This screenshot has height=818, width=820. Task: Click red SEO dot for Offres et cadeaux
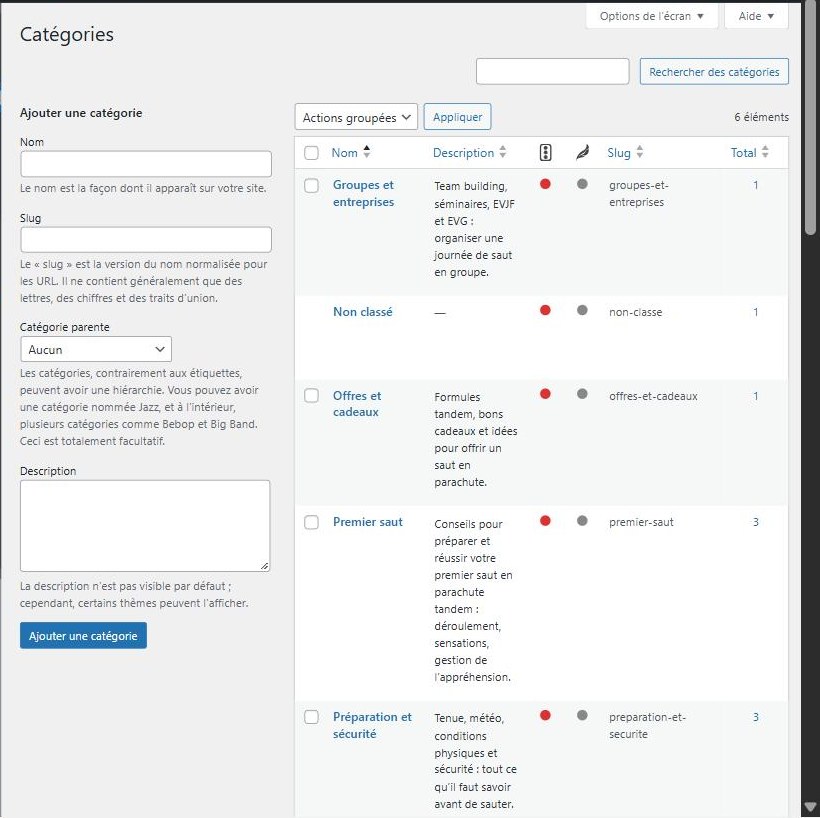545,394
